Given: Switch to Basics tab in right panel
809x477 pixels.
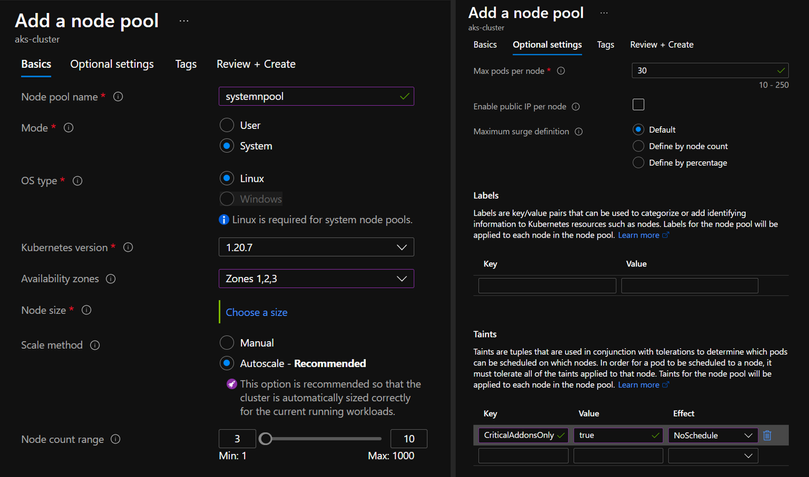Looking at the screenshot, I should tap(485, 45).
